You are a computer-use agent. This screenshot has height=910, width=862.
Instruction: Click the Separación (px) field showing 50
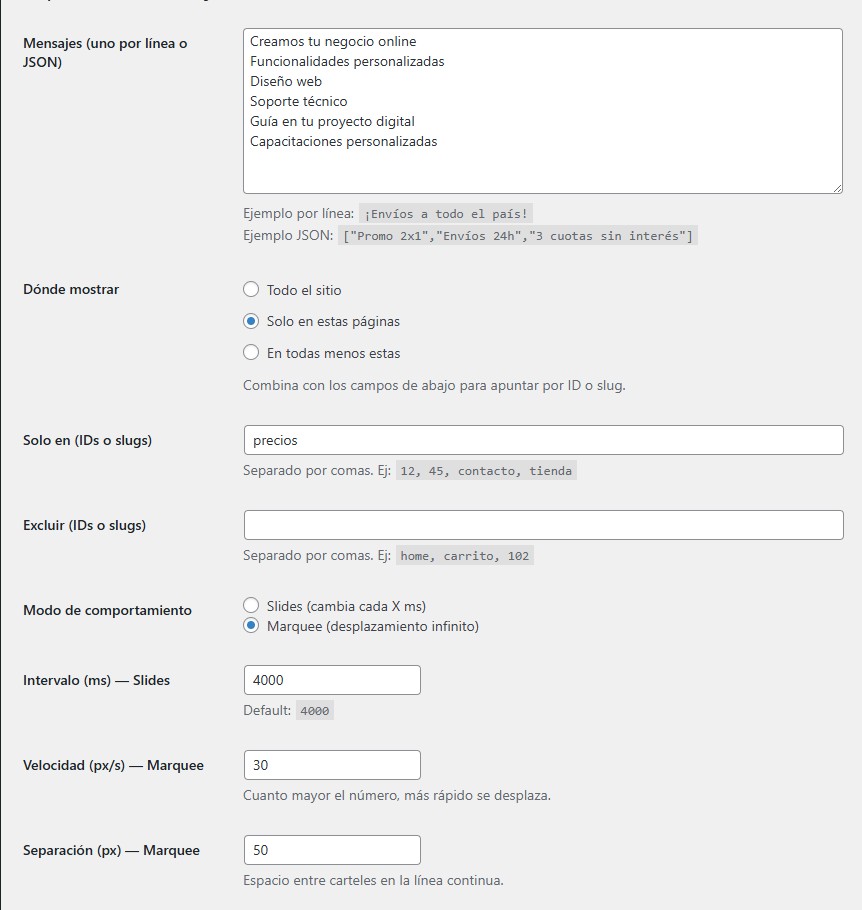(x=330, y=849)
